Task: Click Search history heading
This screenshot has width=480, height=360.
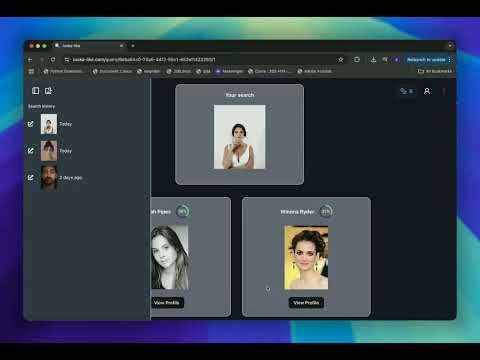Action: [x=41, y=106]
